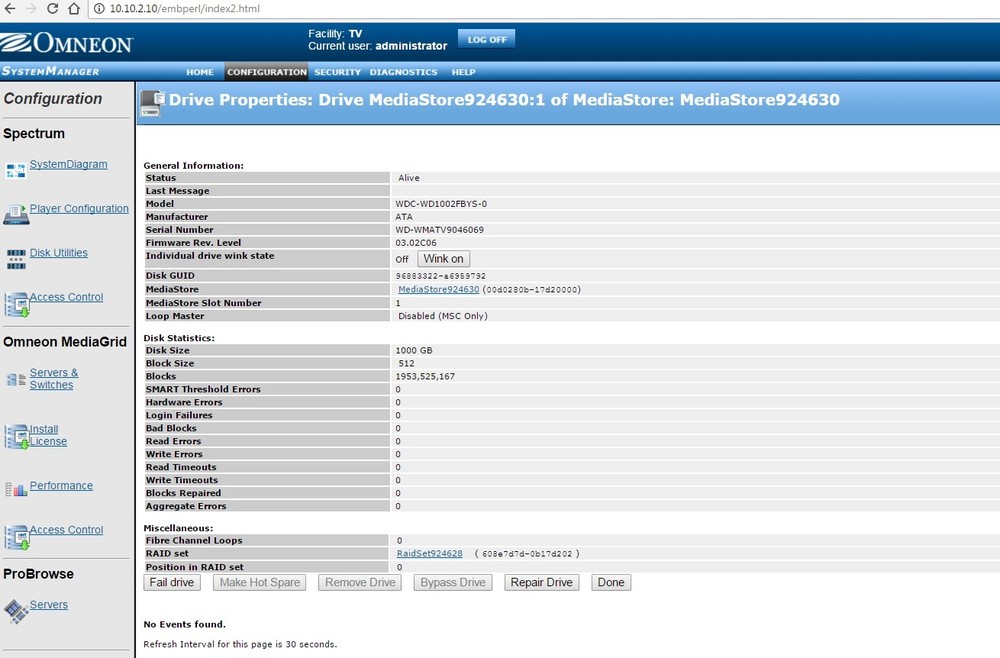Screen dimensions: 1000x658
Task: Go forward with browser forward arrow
Action: click(x=31, y=8)
